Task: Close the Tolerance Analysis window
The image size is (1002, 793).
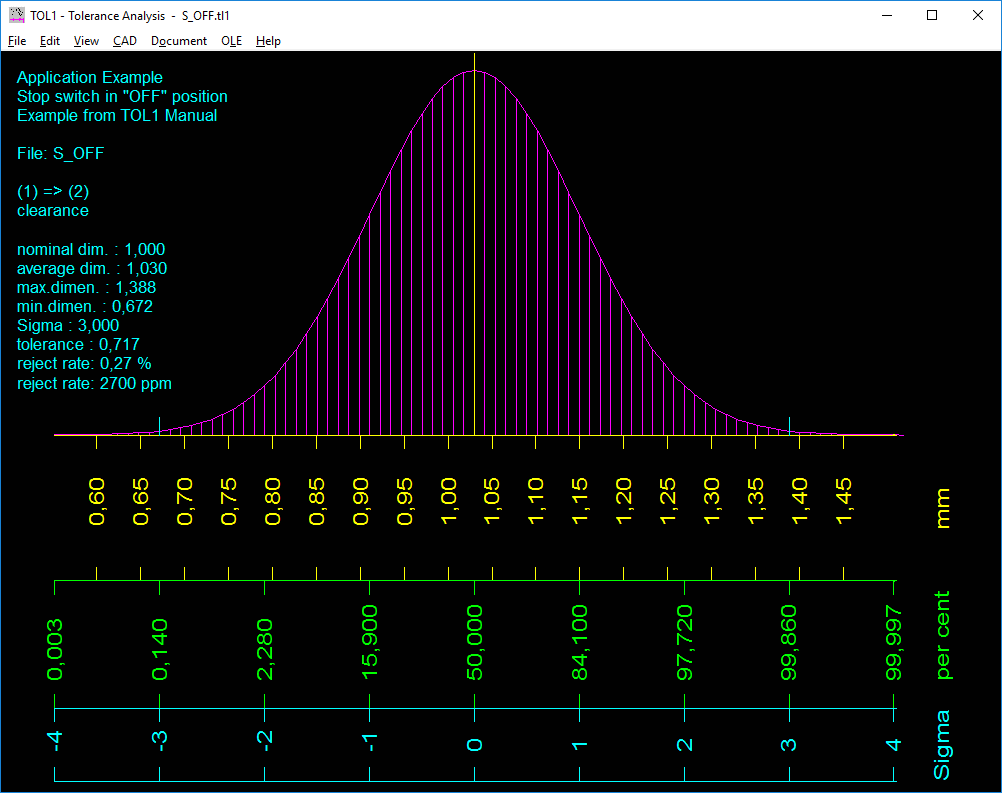Action: 977,15
